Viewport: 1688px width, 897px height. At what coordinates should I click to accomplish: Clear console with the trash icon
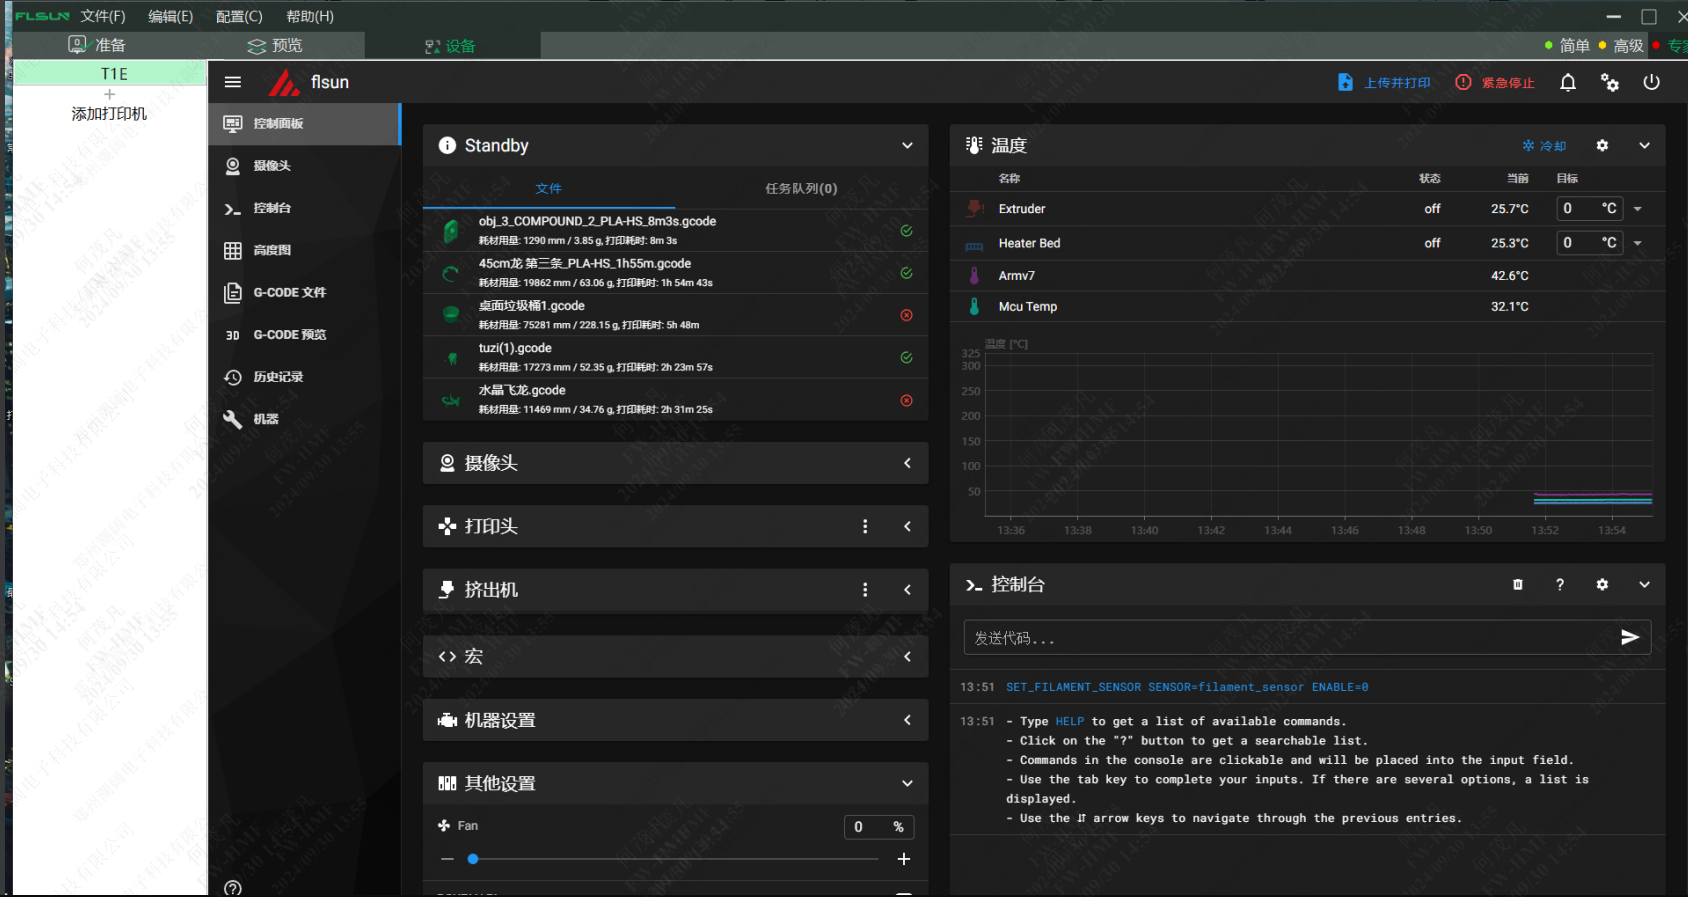point(1518,585)
